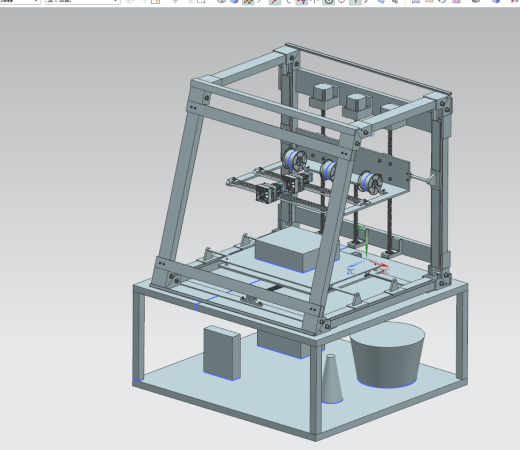Click the ZC axis label of the coordinate triad

pyautogui.click(x=351, y=272)
